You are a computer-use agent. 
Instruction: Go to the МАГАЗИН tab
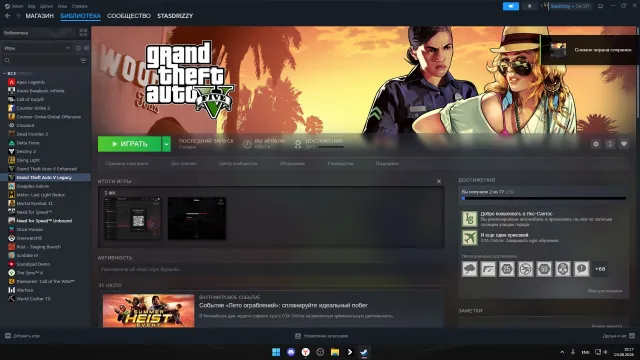click(x=40, y=16)
